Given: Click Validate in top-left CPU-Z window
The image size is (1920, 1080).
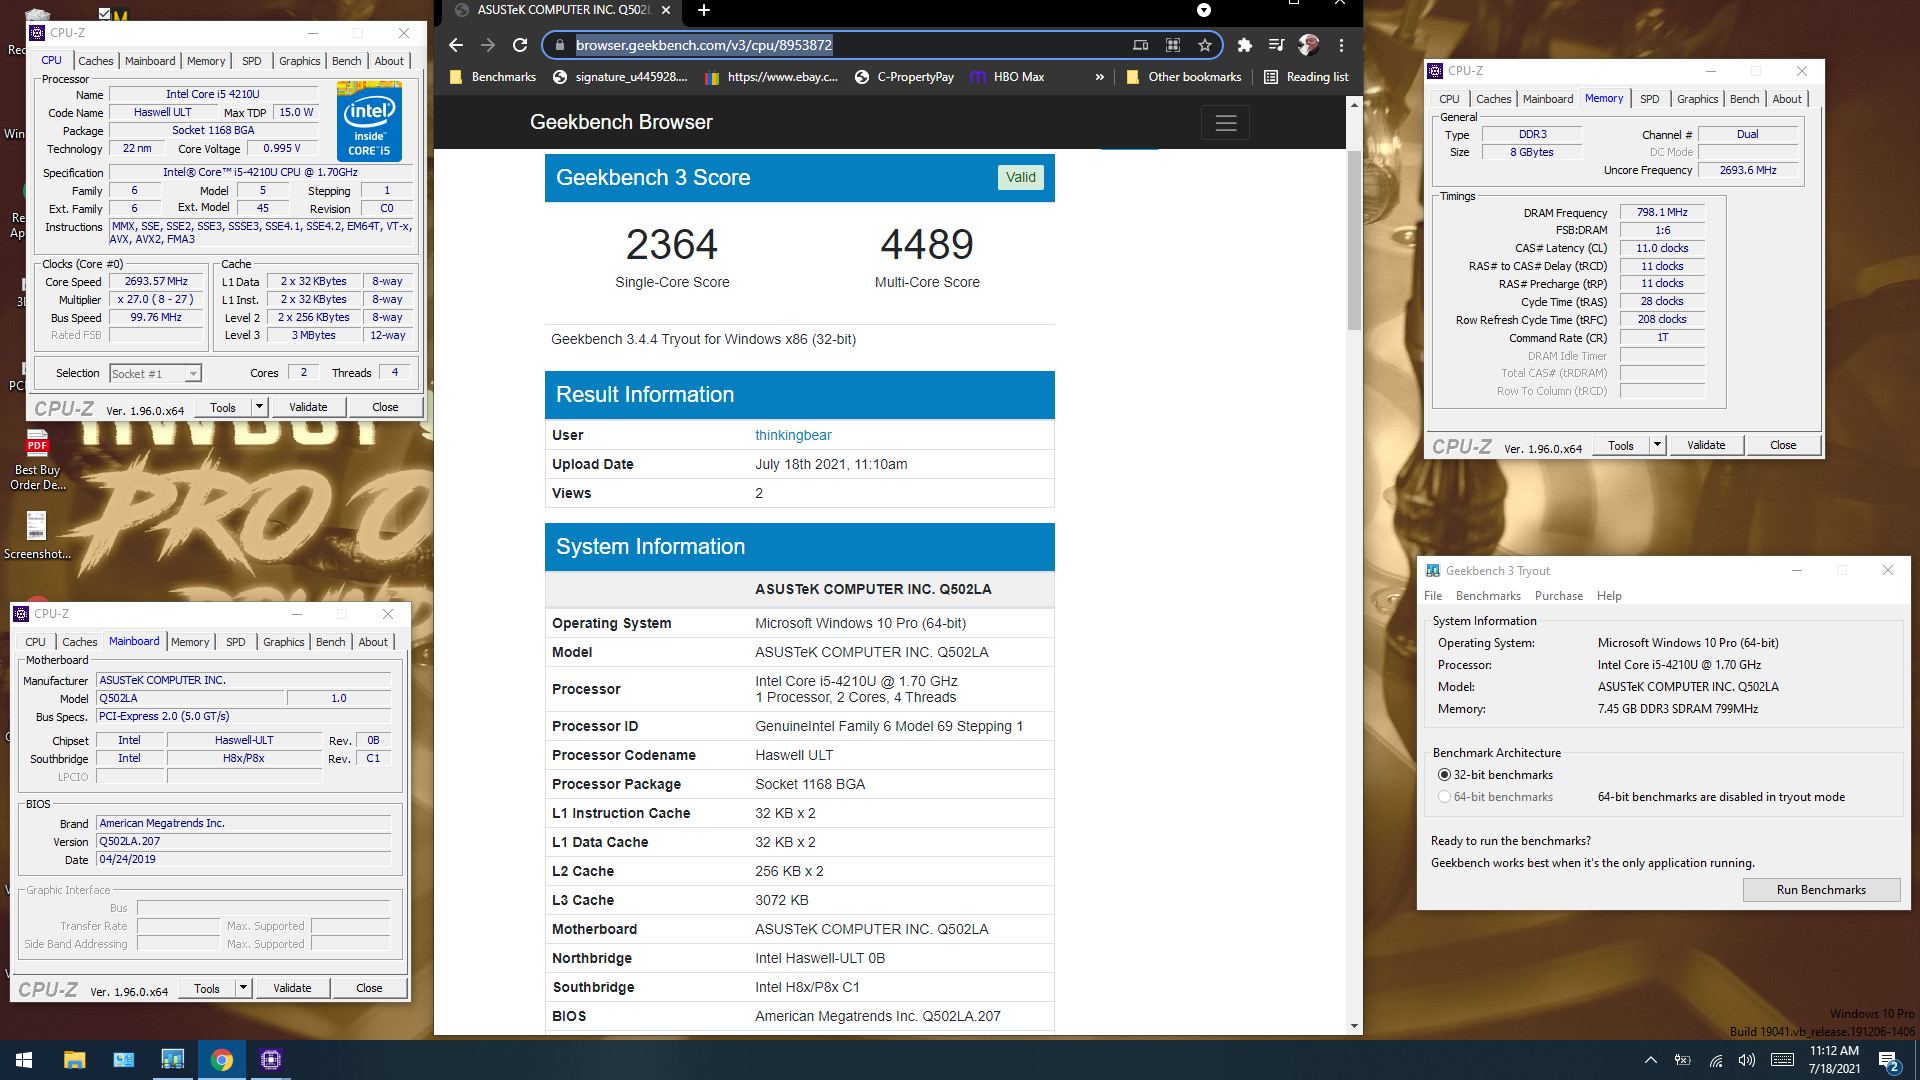Looking at the screenshot, I should click(308, 407).
